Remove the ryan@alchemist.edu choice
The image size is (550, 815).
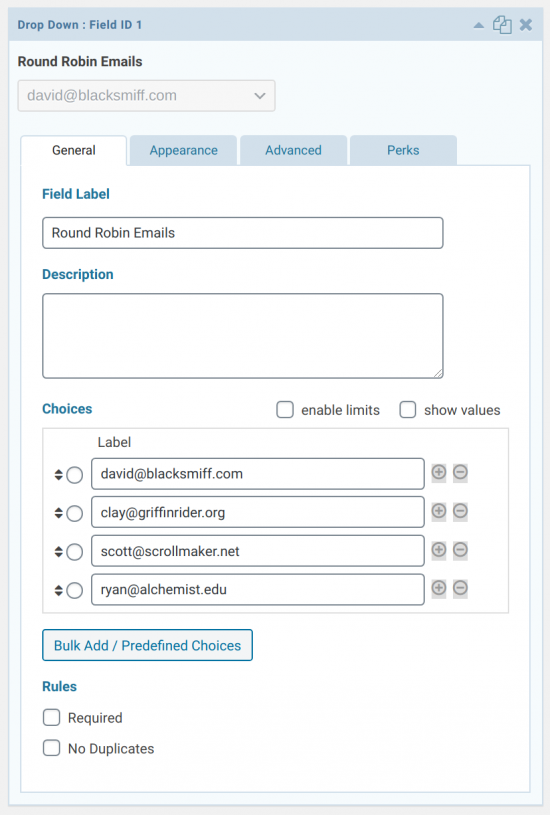[460, 588]
